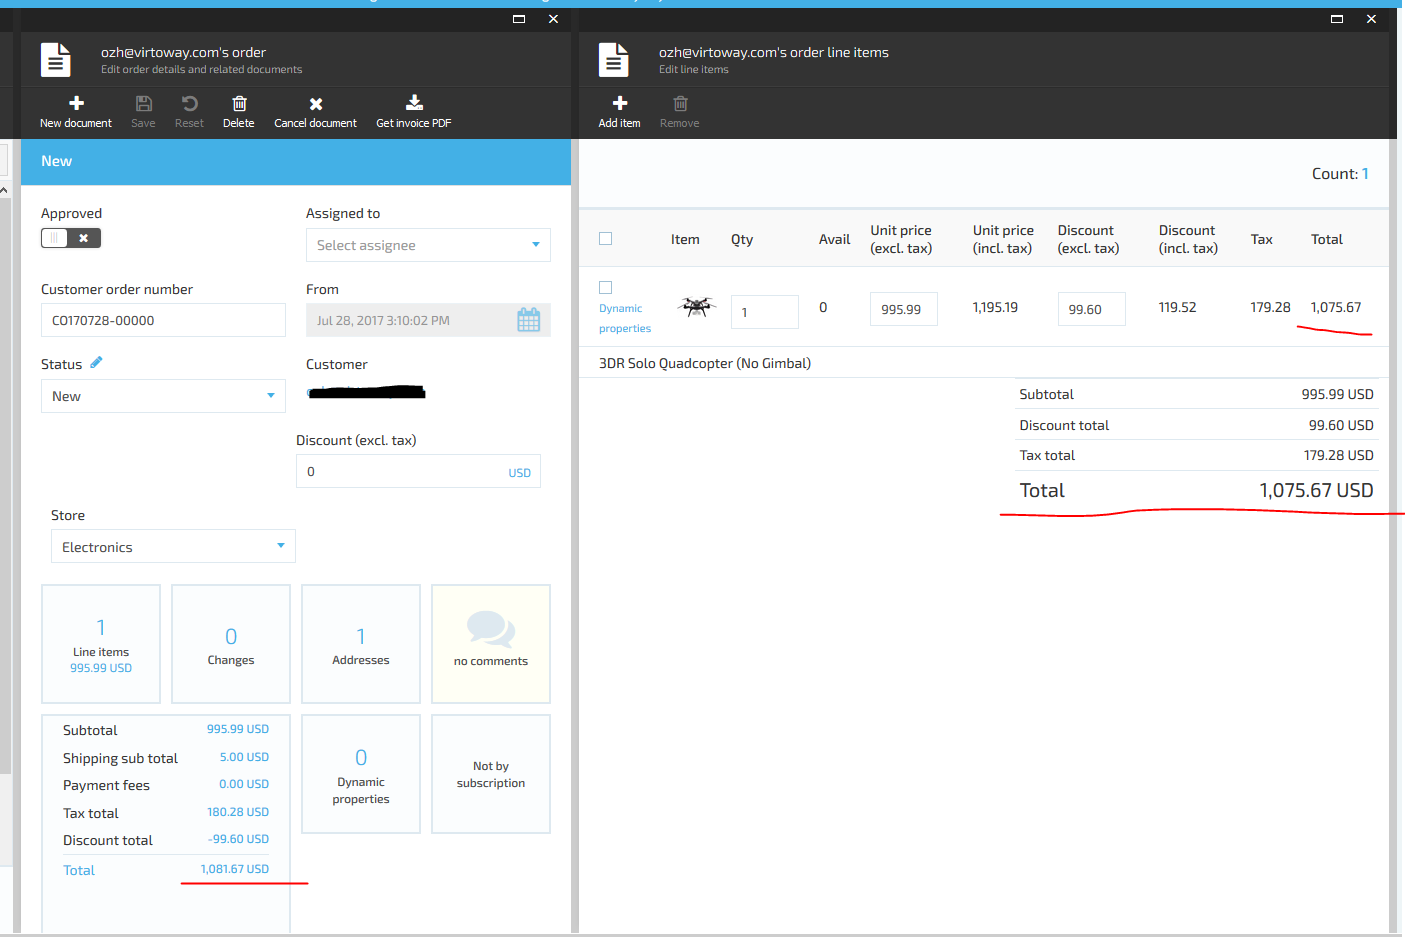Click the Item column header

tap(685, 239)
